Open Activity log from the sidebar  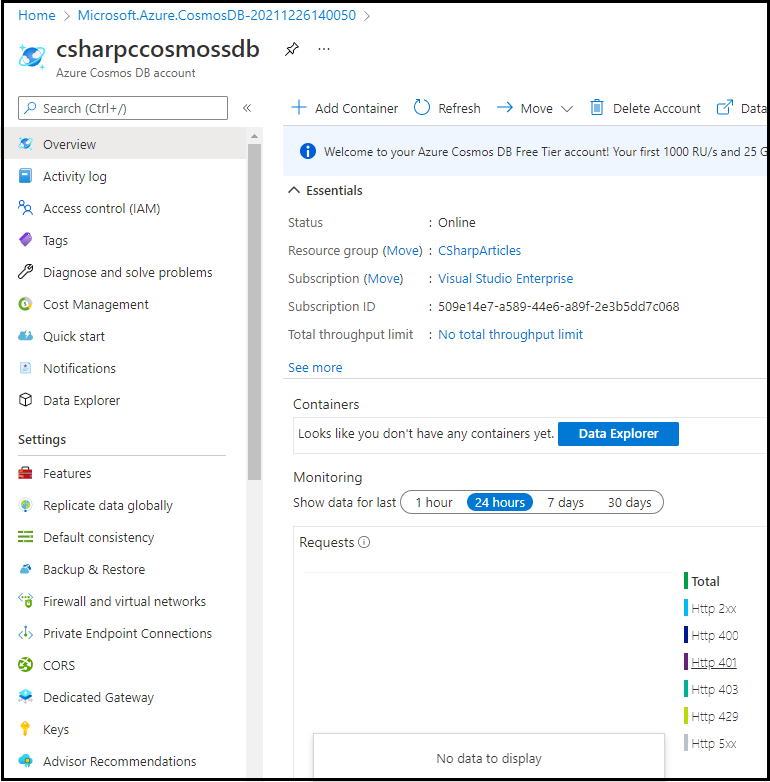[x=74, y=176]
